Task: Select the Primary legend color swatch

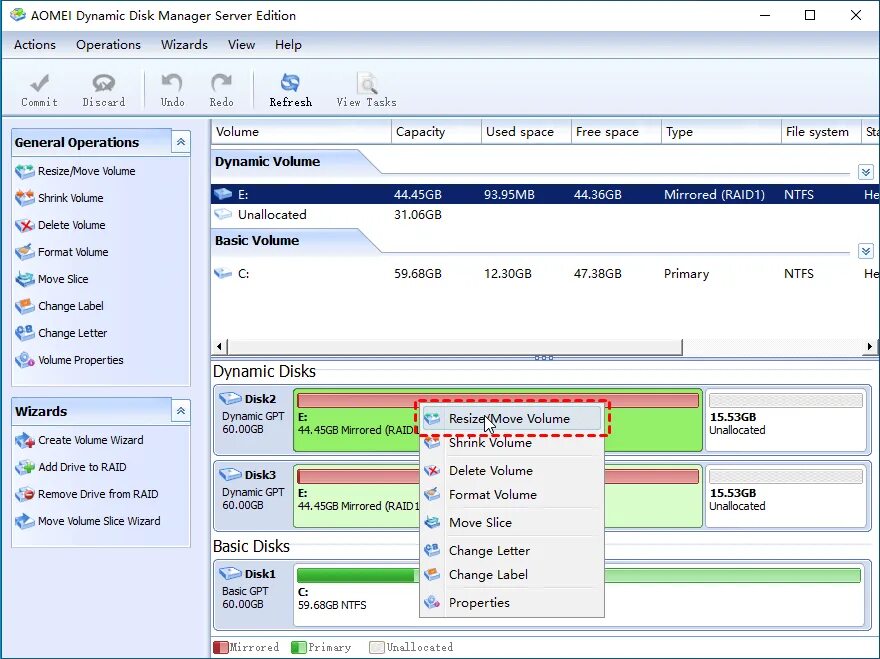Action: (299, 647)
